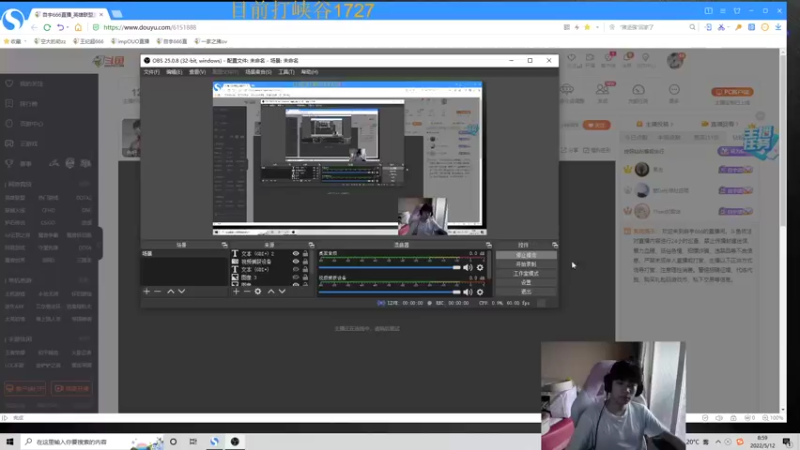Open the OBS Edit menu
Image resolution: width=800 pixels, height=450 pixels.
[174, 72]
